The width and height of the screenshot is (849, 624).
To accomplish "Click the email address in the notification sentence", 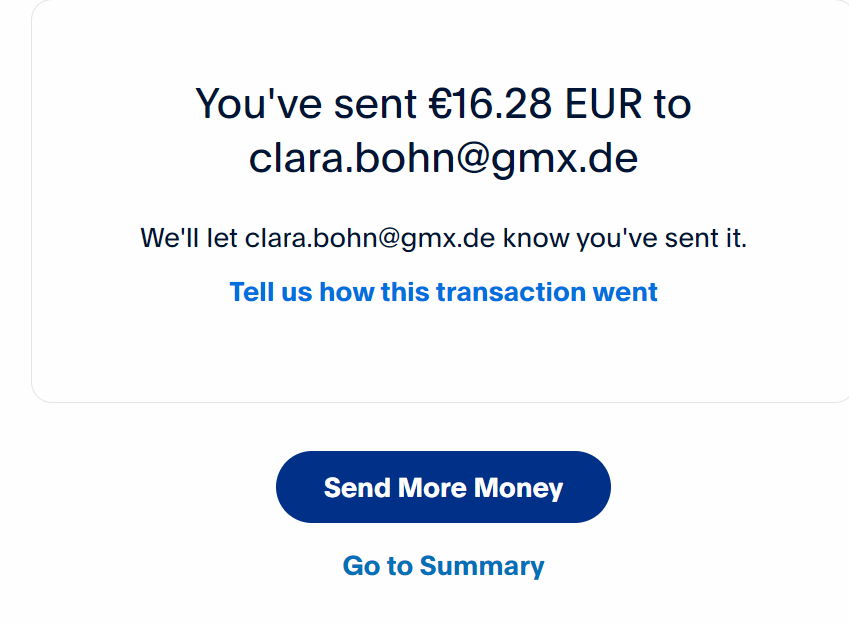I will (370, 239).
